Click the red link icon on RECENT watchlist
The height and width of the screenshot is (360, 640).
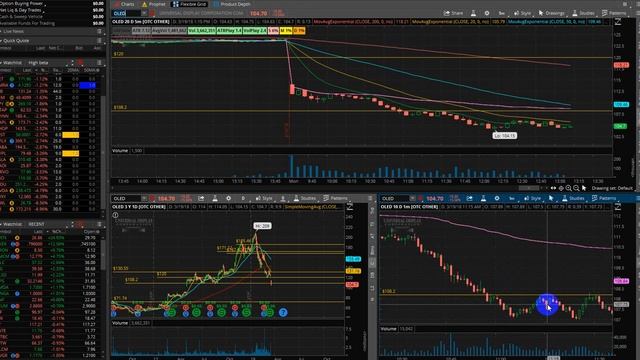[80, 224]
